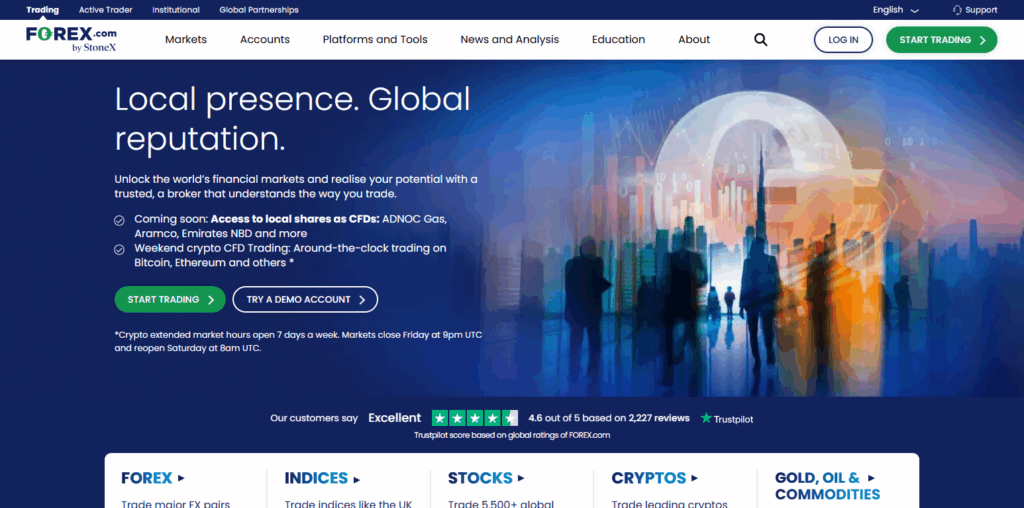Open the Markets menu
1024x508 pixels.
pos(185,40)
